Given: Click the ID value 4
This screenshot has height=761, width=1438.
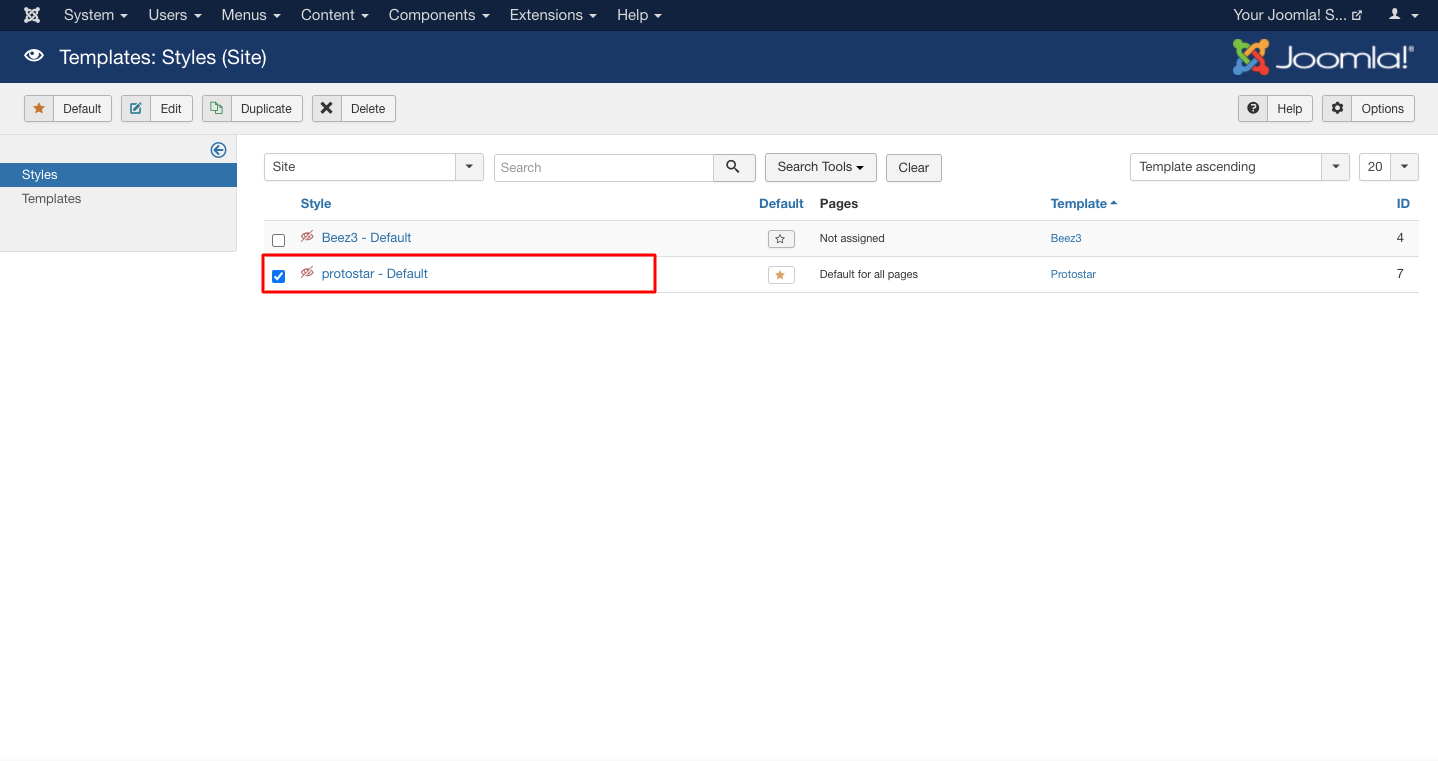Looking at the screenshot, I should point(1400,238).
